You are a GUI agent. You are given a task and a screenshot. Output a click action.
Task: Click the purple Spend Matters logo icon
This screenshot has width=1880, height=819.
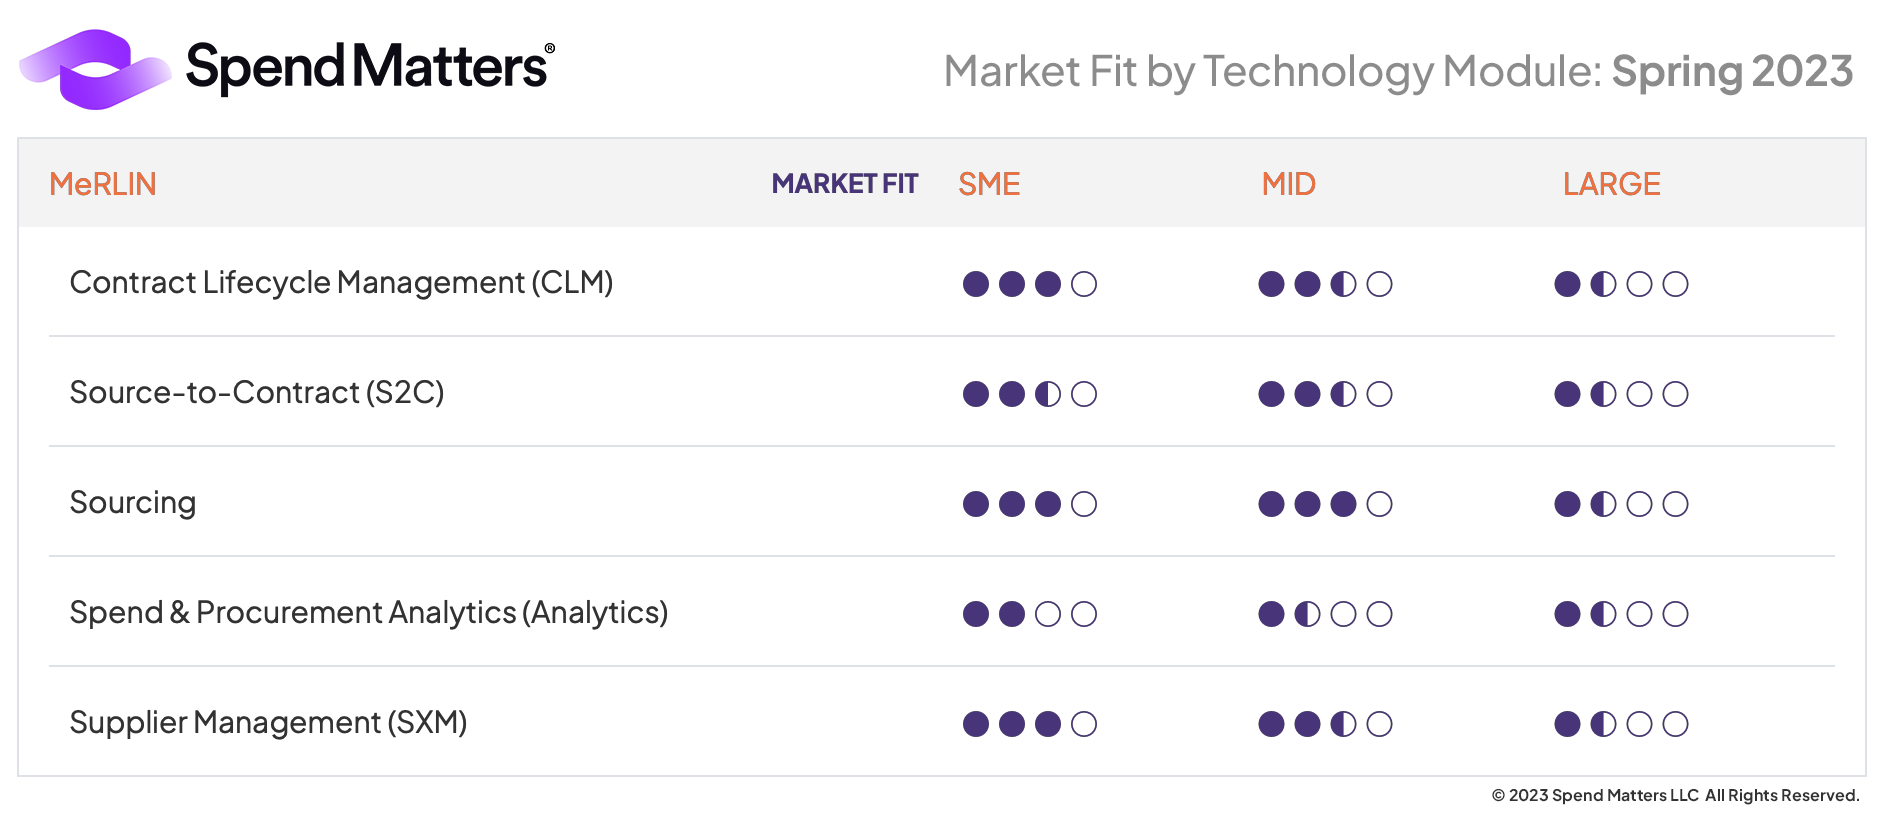[x=95, y=68]
